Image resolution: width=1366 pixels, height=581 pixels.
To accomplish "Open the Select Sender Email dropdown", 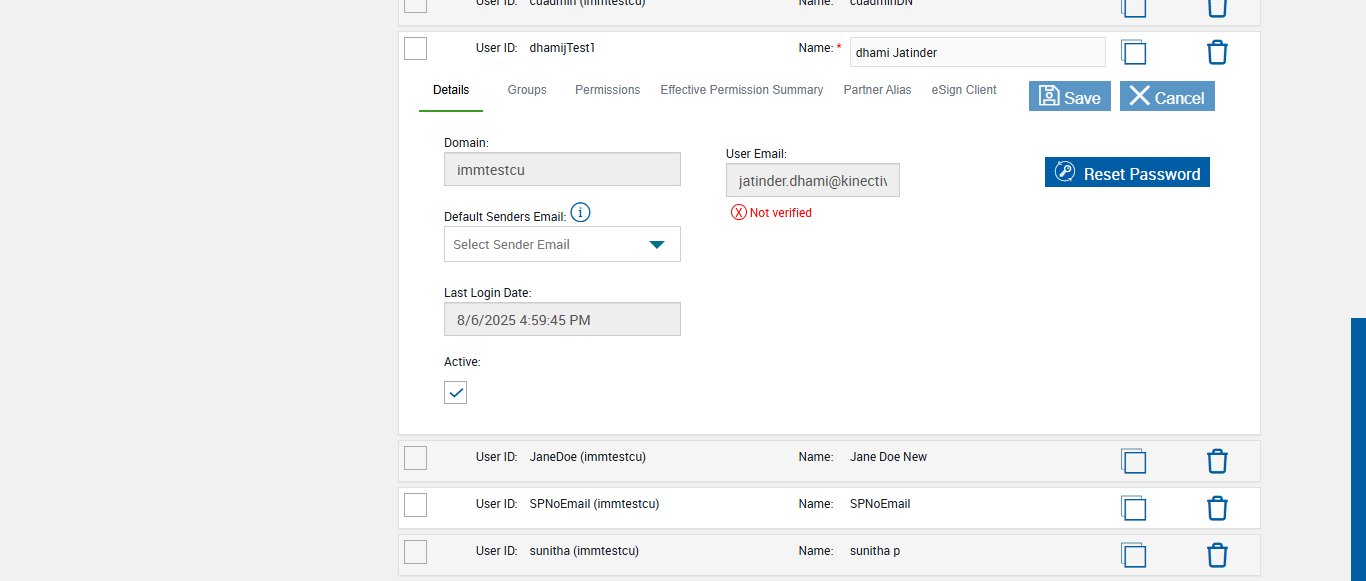I will [562, 244].
